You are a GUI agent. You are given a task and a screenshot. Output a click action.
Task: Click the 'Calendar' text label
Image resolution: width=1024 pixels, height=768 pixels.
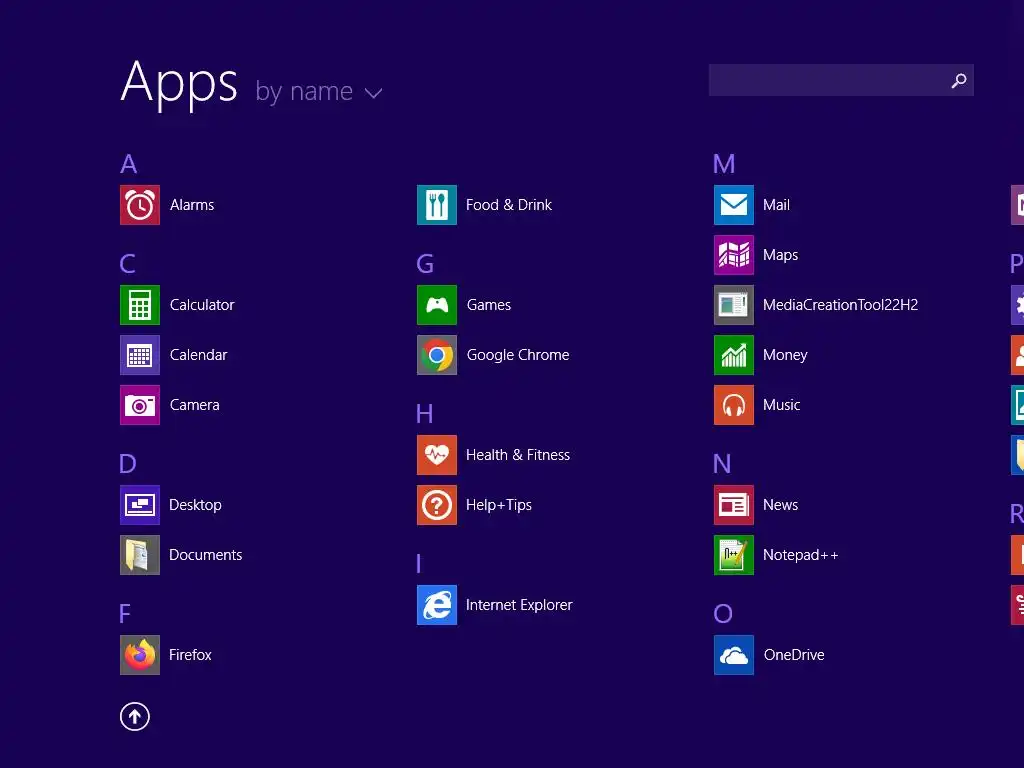click(x=199, y=355)
